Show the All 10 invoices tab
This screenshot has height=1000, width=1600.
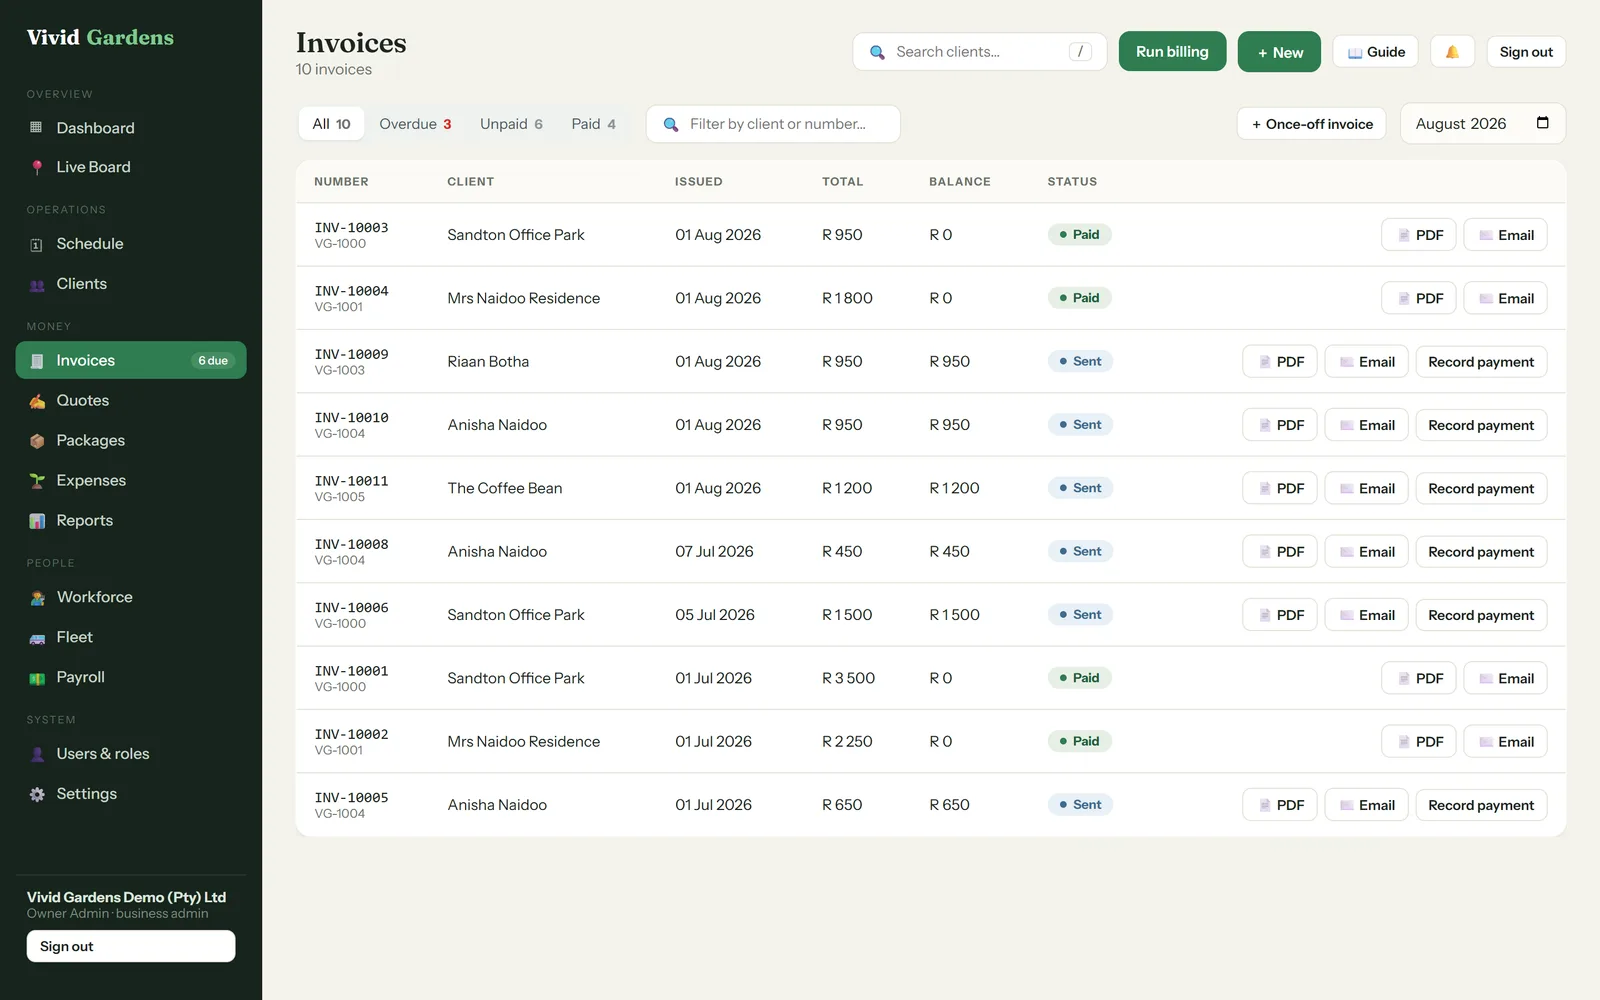331,124
